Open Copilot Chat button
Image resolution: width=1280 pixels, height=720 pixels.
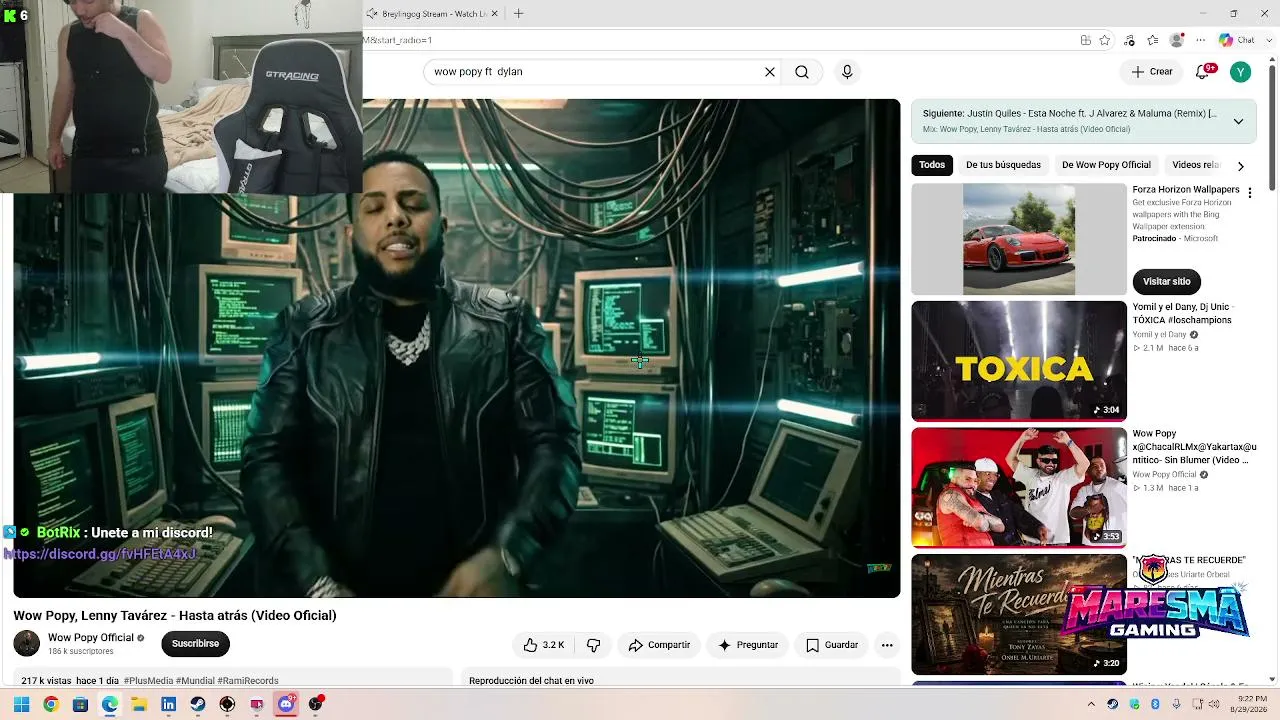pos(1236,40)
